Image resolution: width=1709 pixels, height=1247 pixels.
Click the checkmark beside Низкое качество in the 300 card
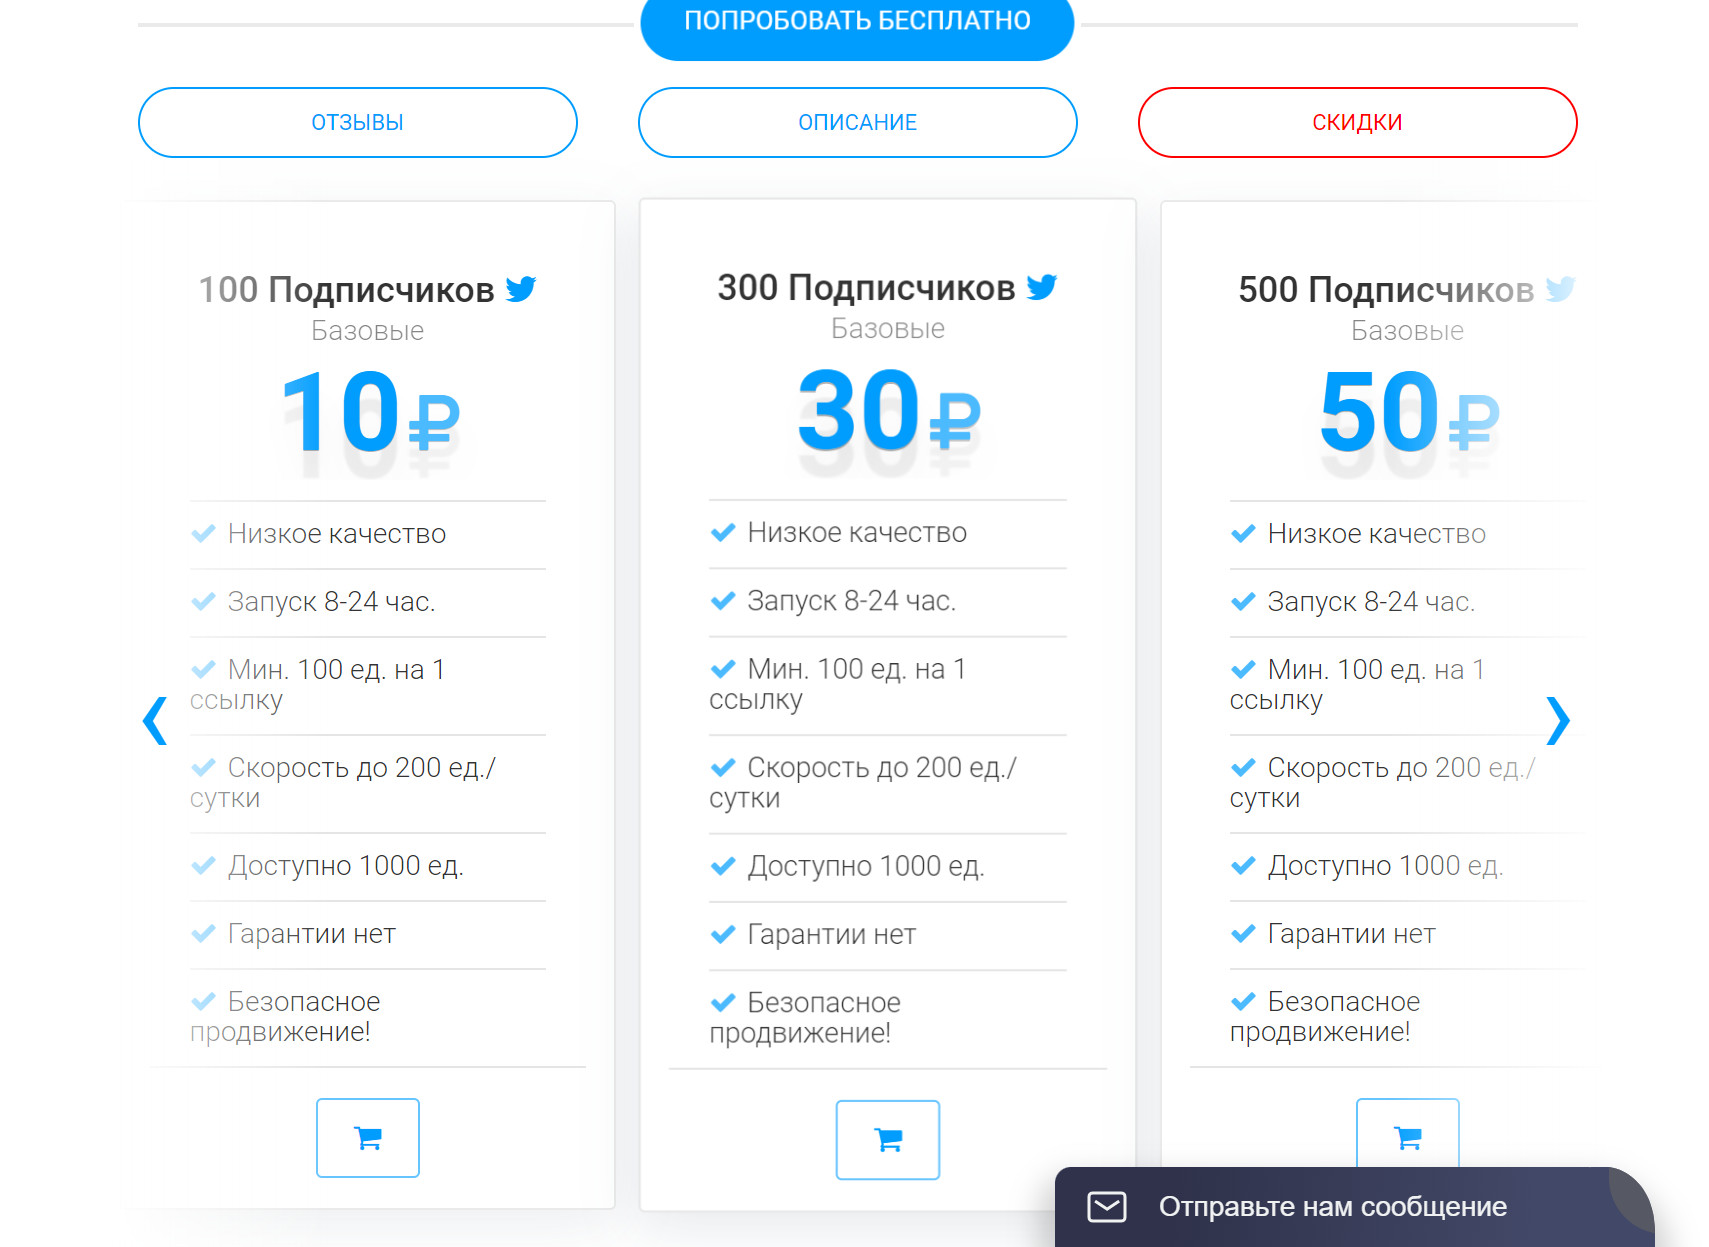[723, 533]
